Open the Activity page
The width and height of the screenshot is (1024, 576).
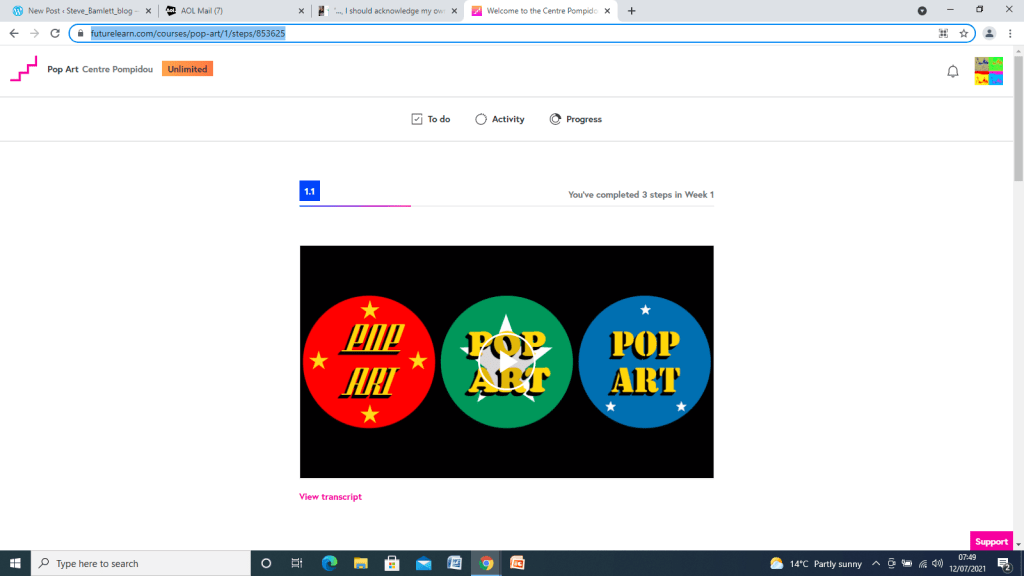tap(499, 119)
